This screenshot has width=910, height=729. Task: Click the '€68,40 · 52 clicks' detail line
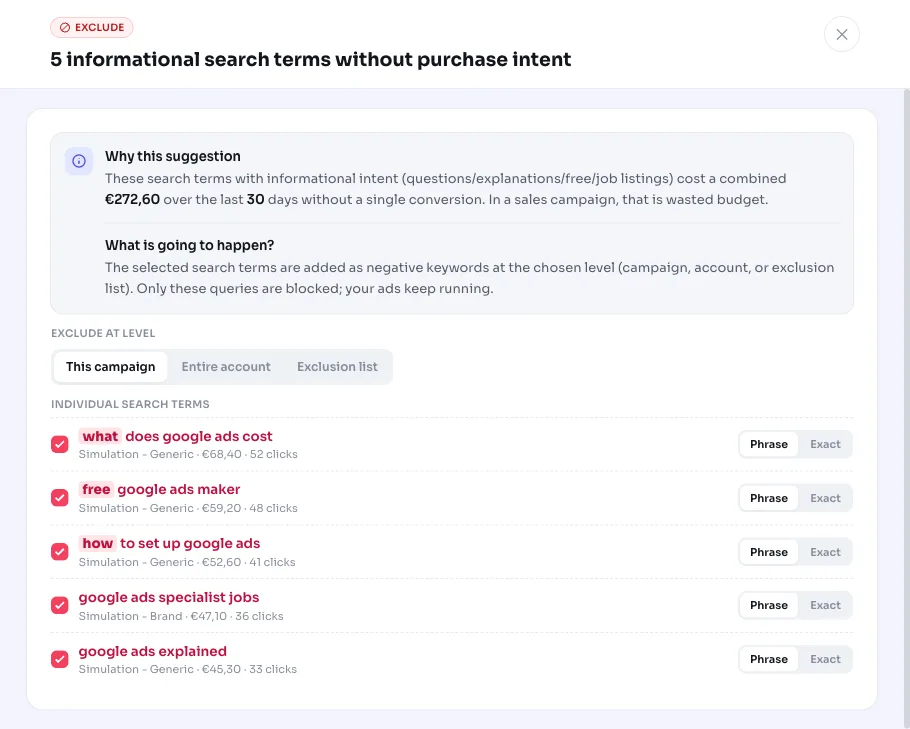(x=188, y=454)
